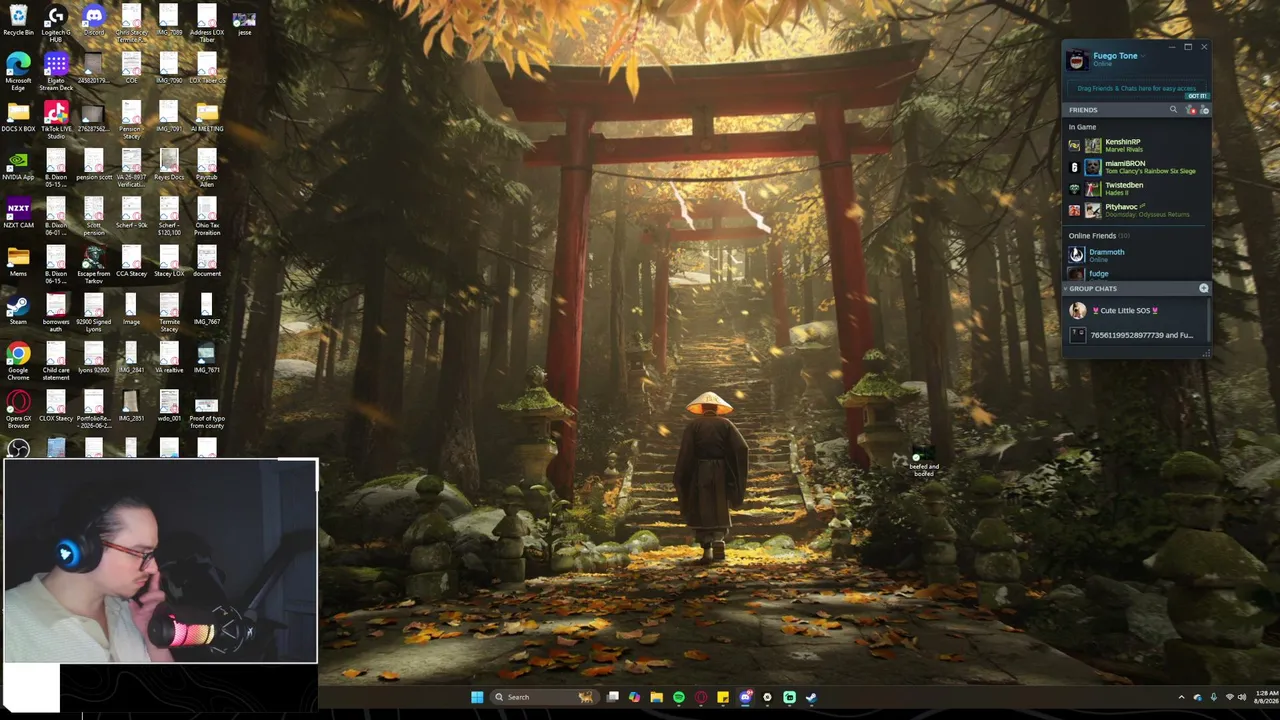
Task: Select the 92900 Signed Lyons file
Action: click(x=94, y=313)
